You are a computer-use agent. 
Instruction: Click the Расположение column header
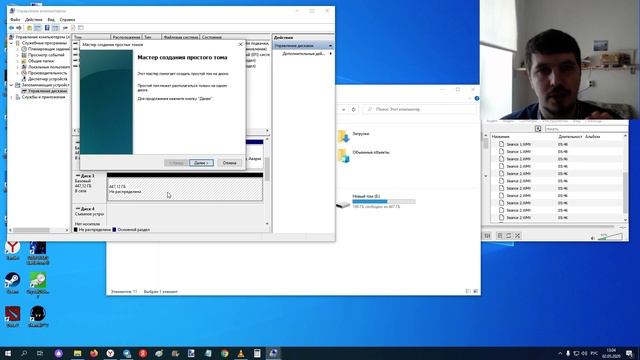tap(126, 37)
